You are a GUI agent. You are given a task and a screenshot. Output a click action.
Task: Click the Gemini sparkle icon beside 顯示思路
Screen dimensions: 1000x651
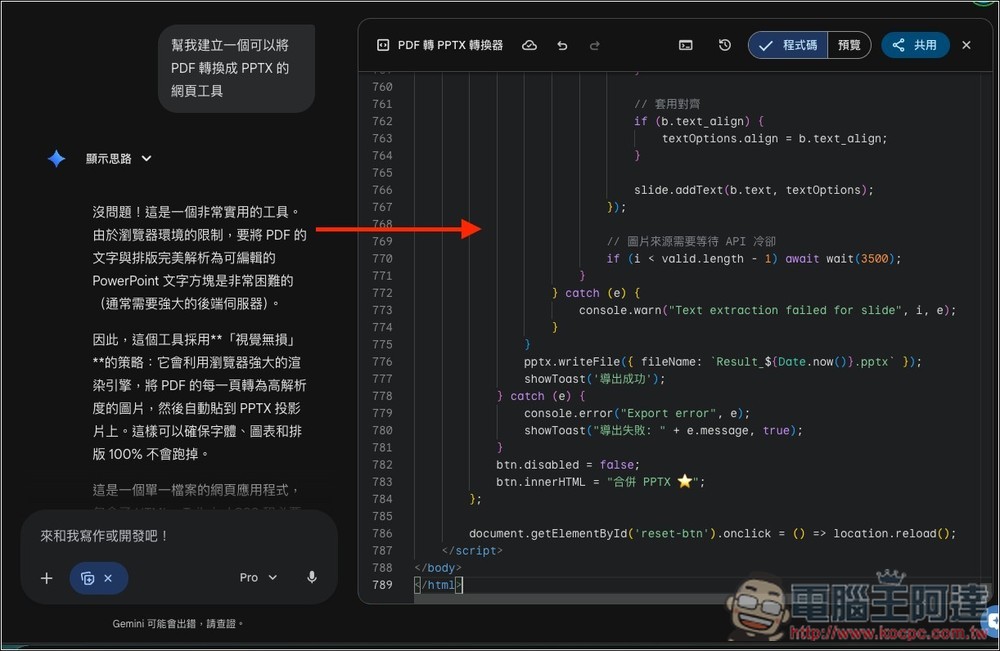[x=55, y=158]
